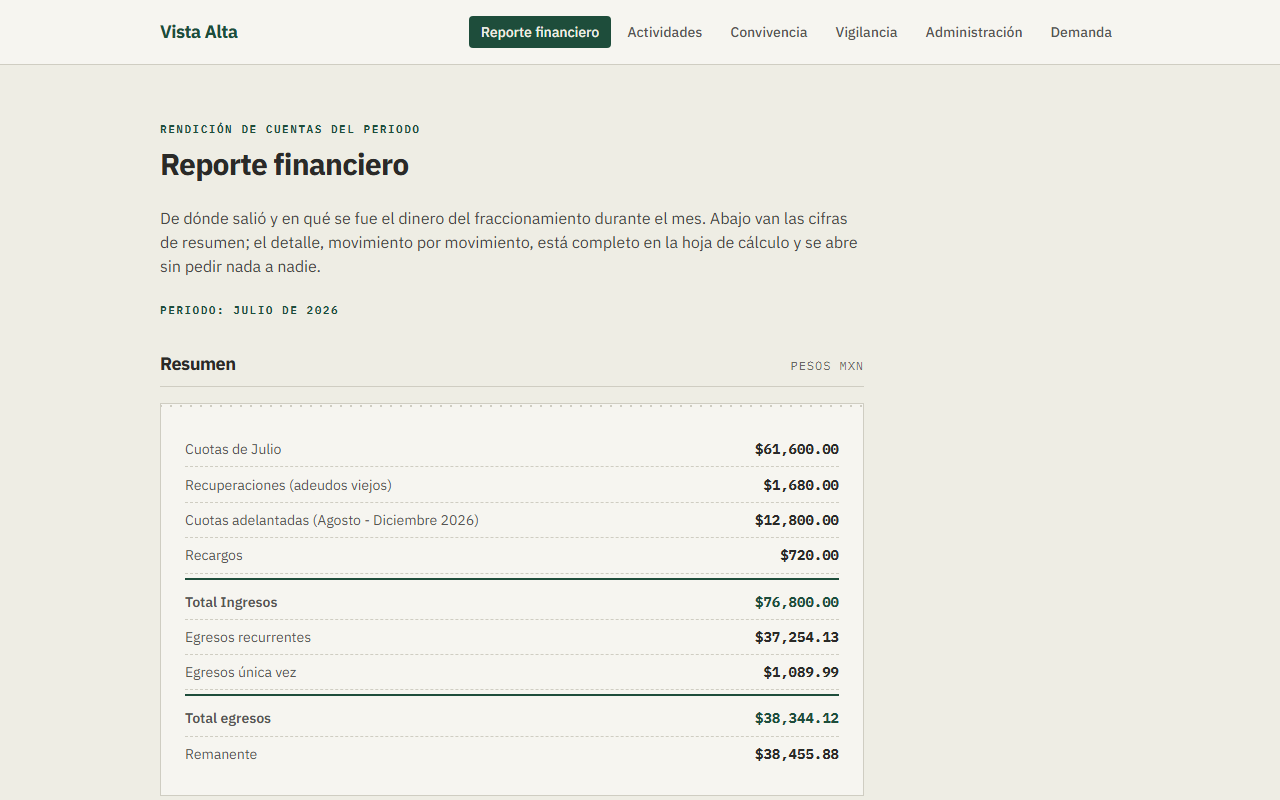Select the Recargos row label

[x=214, y=555]
